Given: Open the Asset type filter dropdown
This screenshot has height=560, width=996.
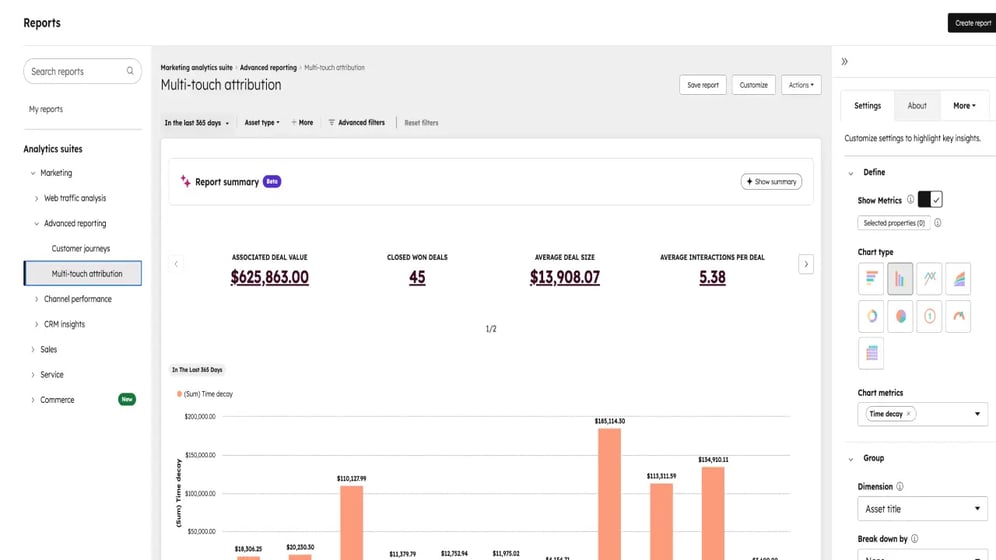Looking at the screenshot, I should point(262,123).
